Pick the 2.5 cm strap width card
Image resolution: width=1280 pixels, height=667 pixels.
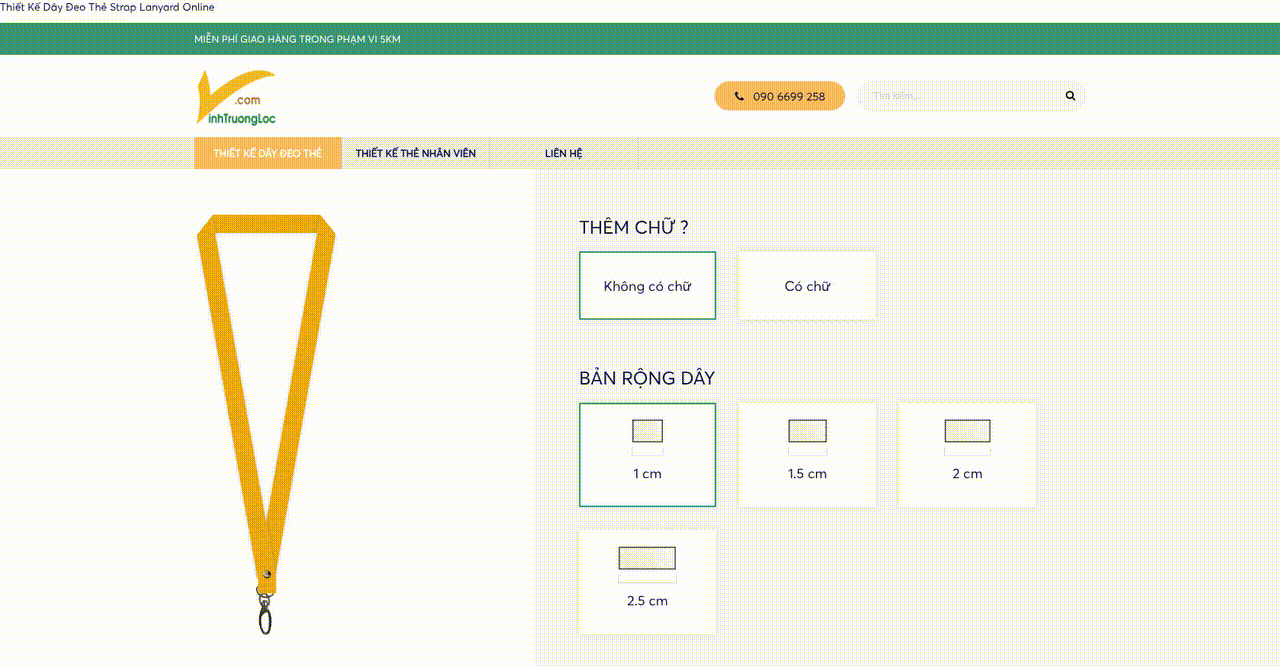point(647,582)
